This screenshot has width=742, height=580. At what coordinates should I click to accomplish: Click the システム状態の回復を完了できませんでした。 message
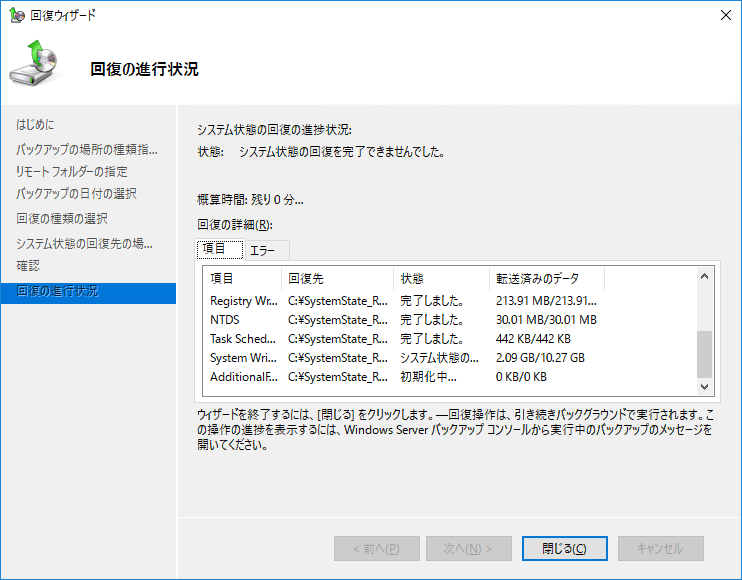click(342, 152)
